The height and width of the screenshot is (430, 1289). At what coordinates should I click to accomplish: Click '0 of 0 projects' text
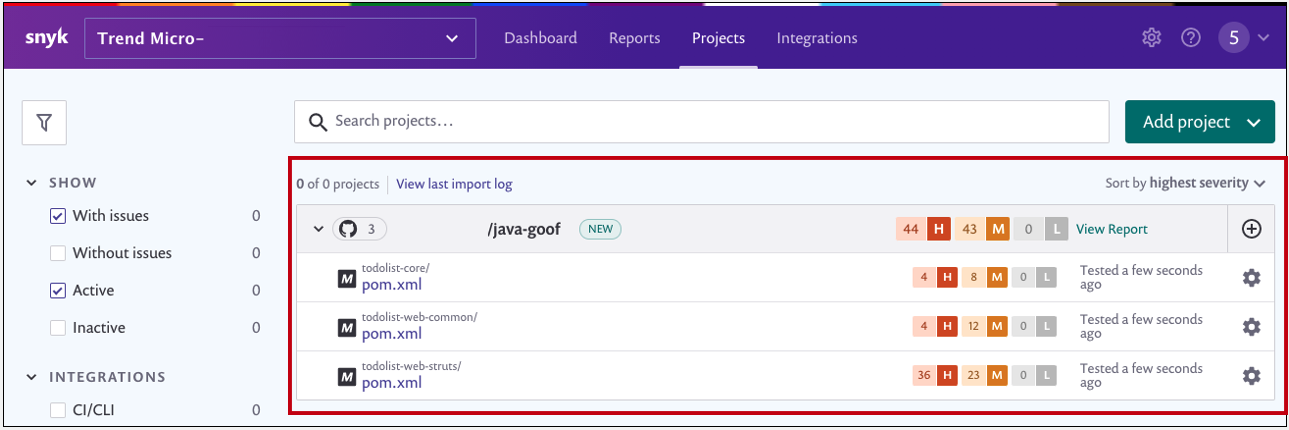338,184
